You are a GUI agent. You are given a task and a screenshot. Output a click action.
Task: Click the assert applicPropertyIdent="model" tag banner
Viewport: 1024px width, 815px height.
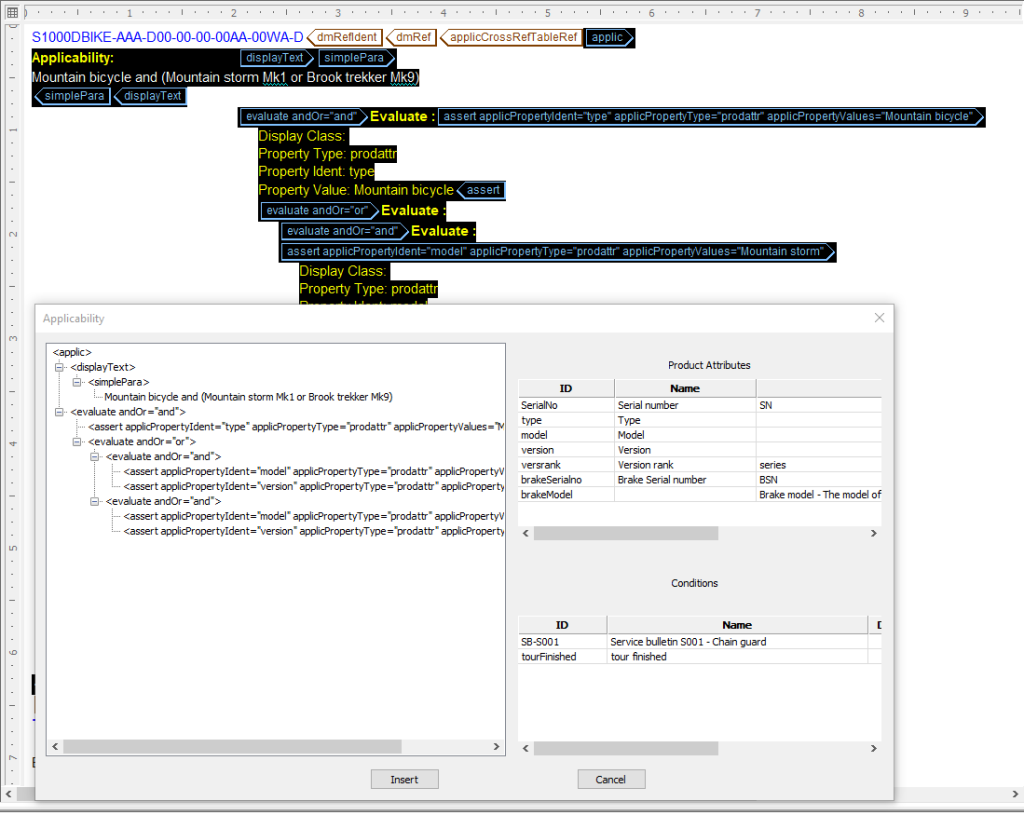pyautogui.click(x=558, y=251)
